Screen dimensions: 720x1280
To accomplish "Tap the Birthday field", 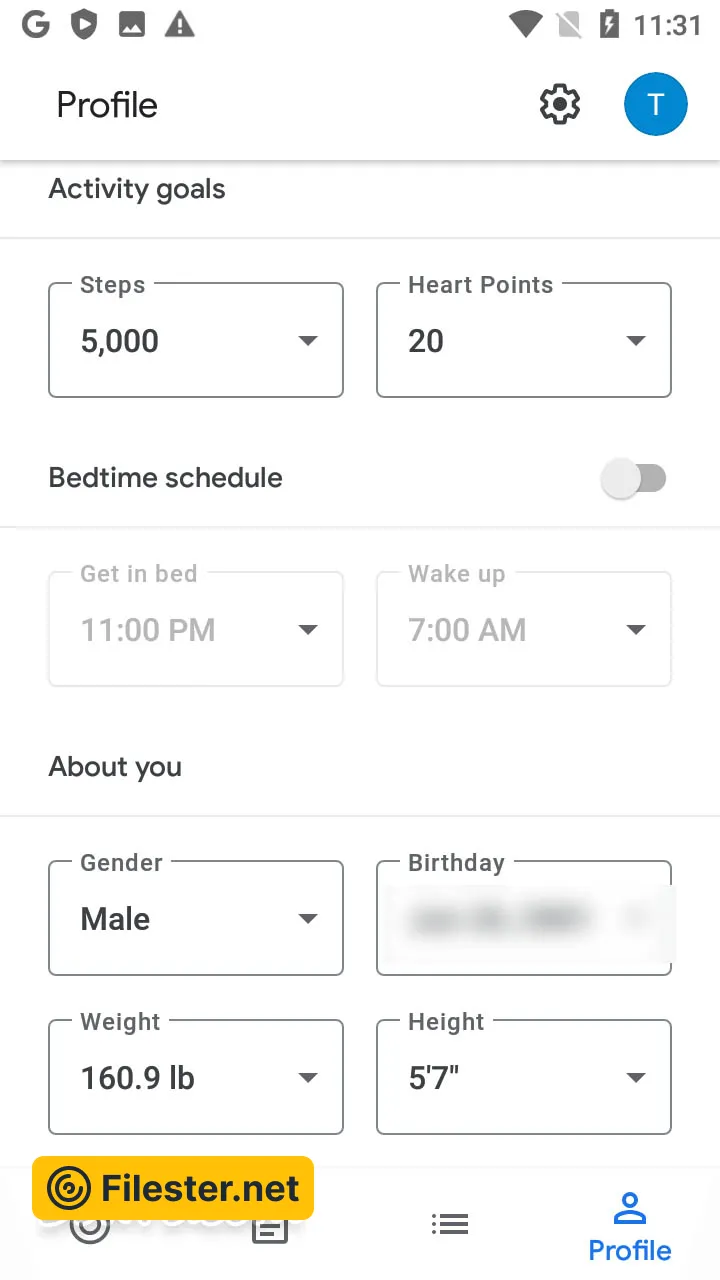I will tap(523, 918).
